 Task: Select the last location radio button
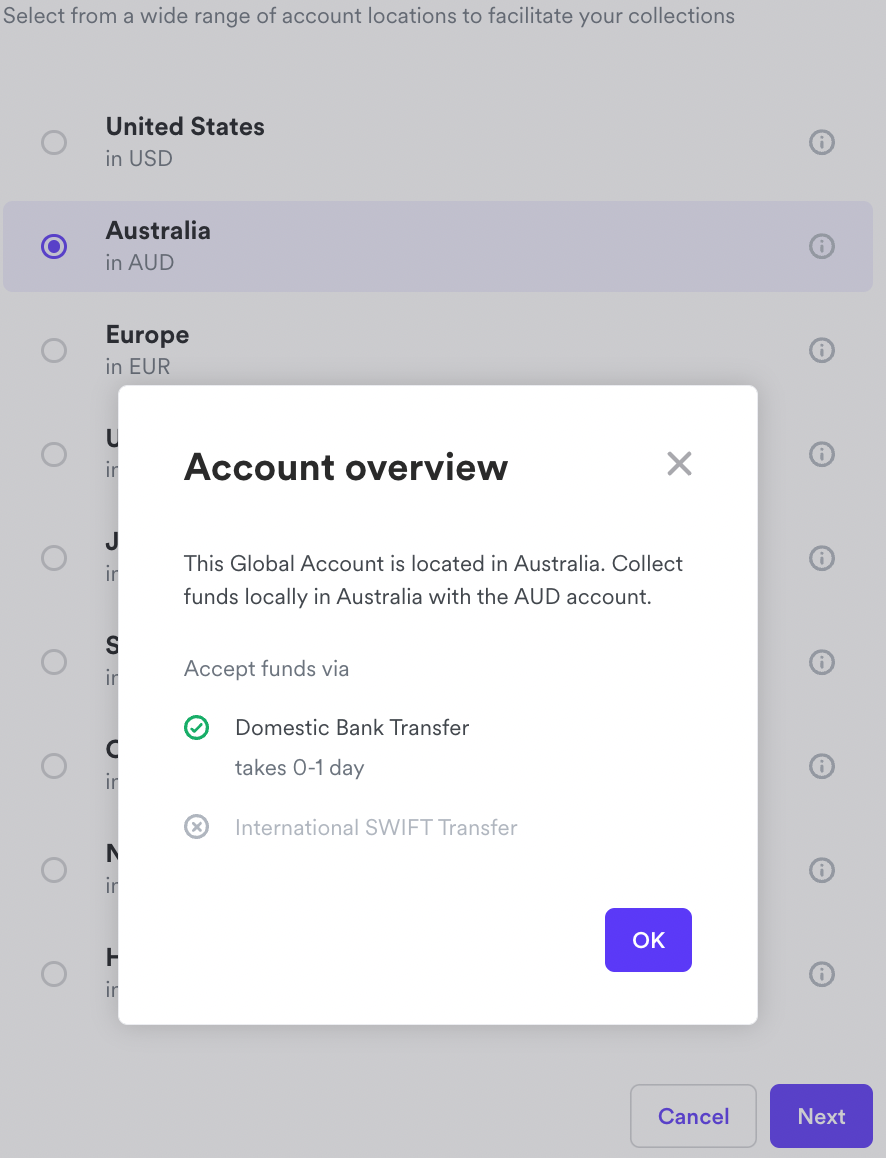pyautogui.click(x=54, y=975)
